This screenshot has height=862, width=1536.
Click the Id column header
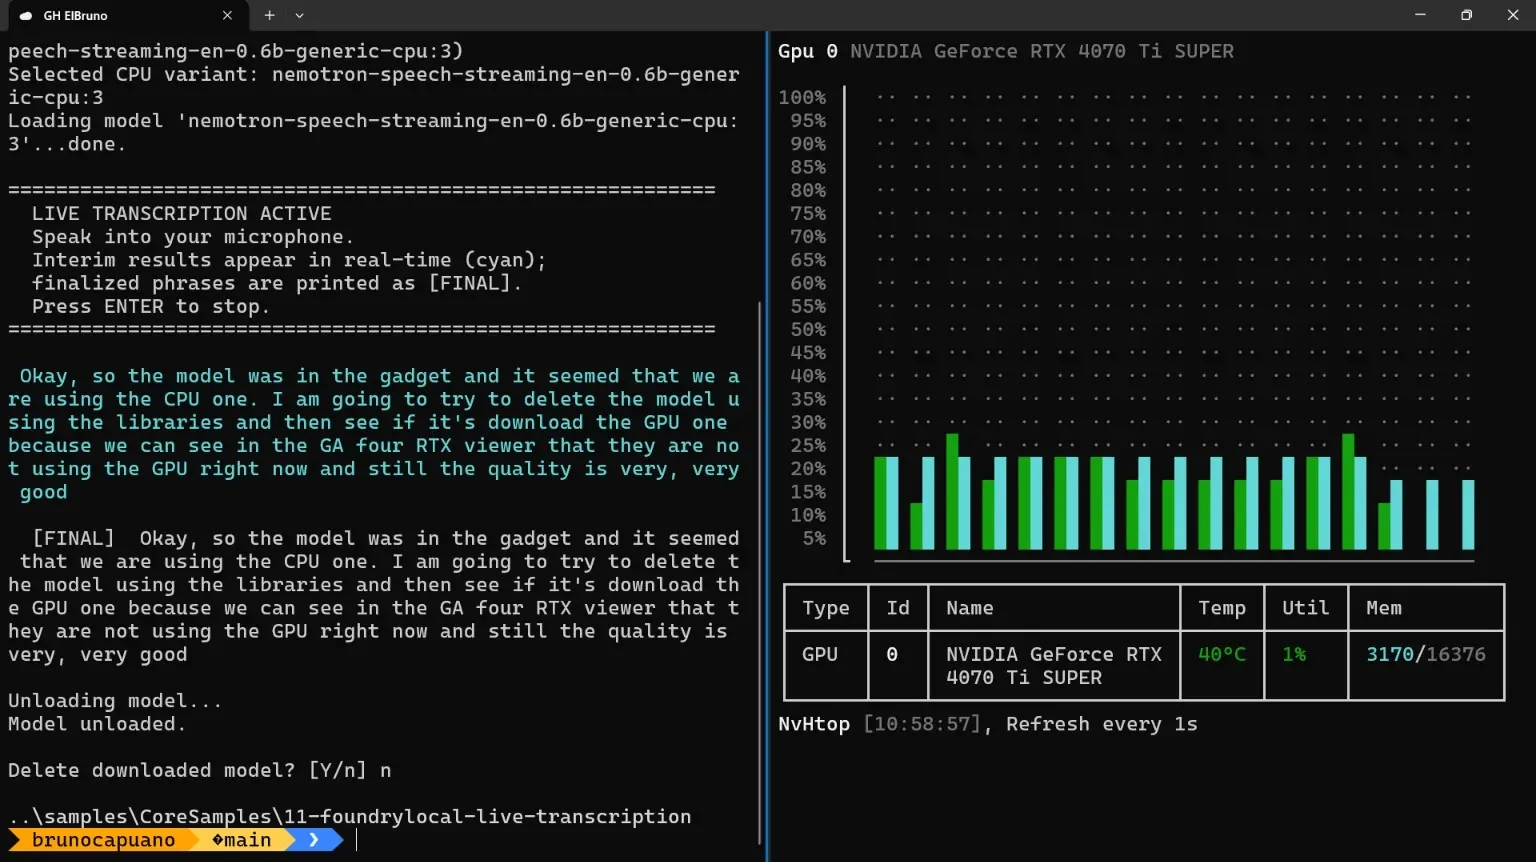(x=898, y=608)
